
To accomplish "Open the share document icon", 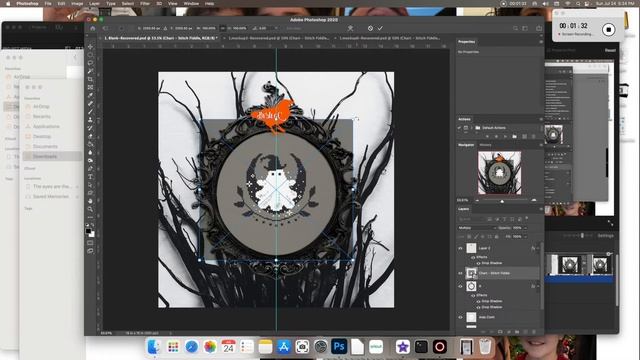I will 539,28.
